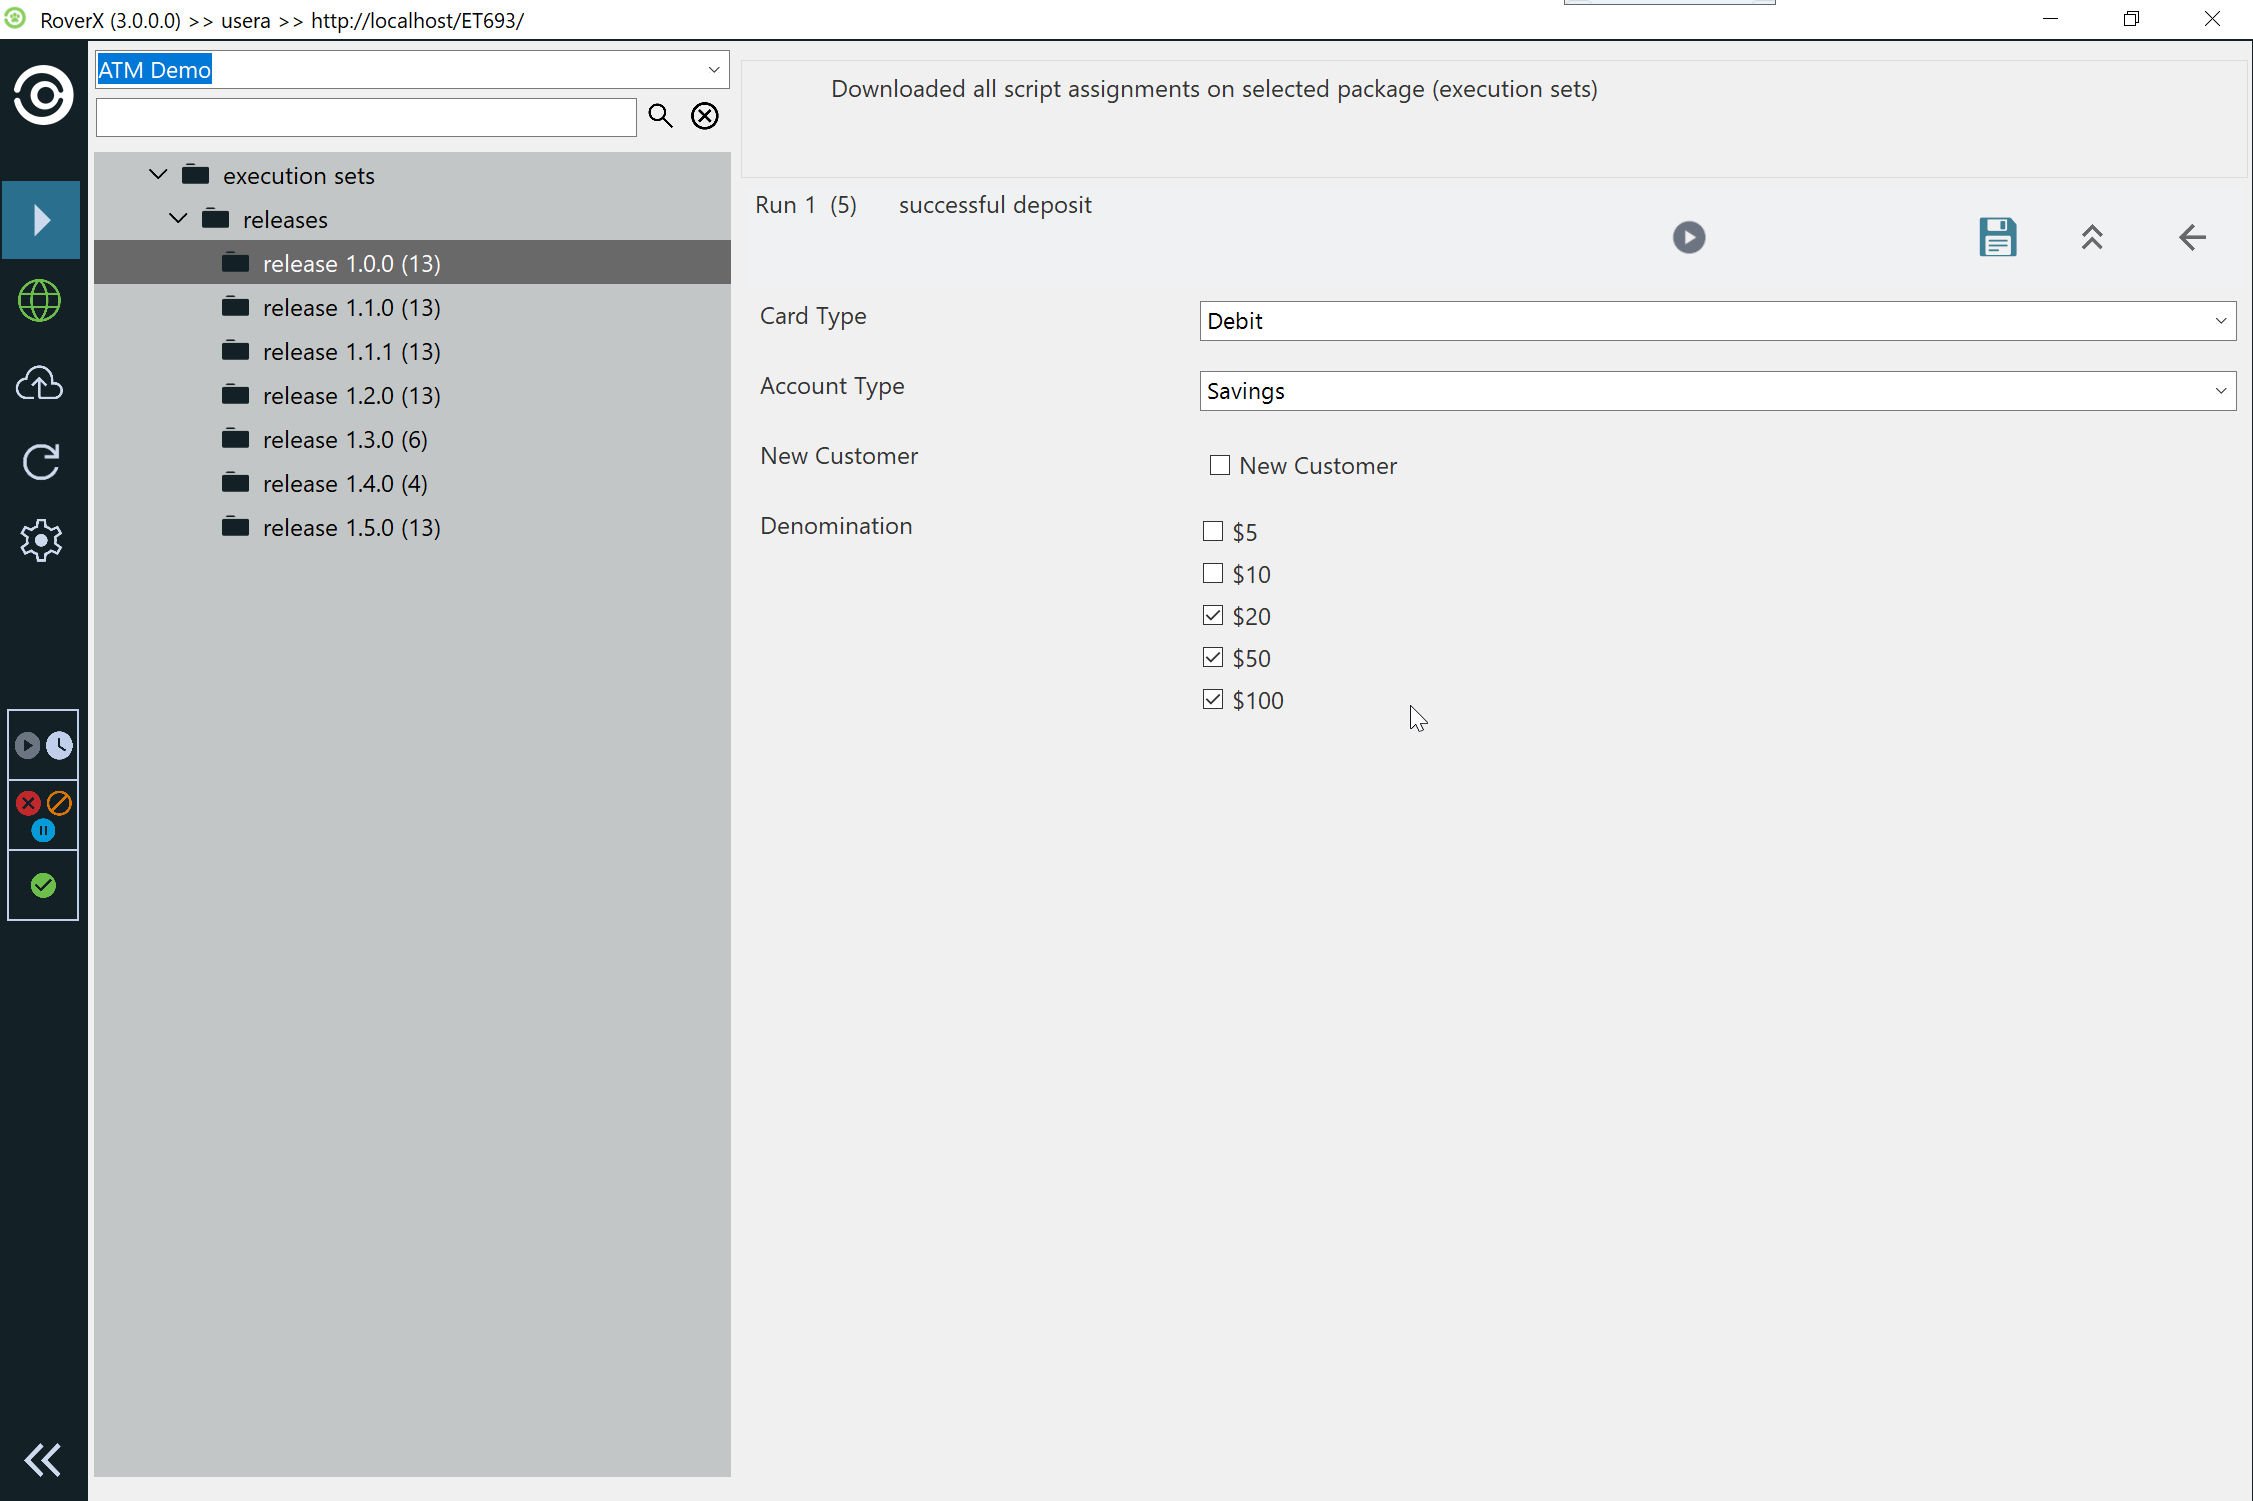
Task: Click the magnifier search icon
Action: click(x=660, y=116)
